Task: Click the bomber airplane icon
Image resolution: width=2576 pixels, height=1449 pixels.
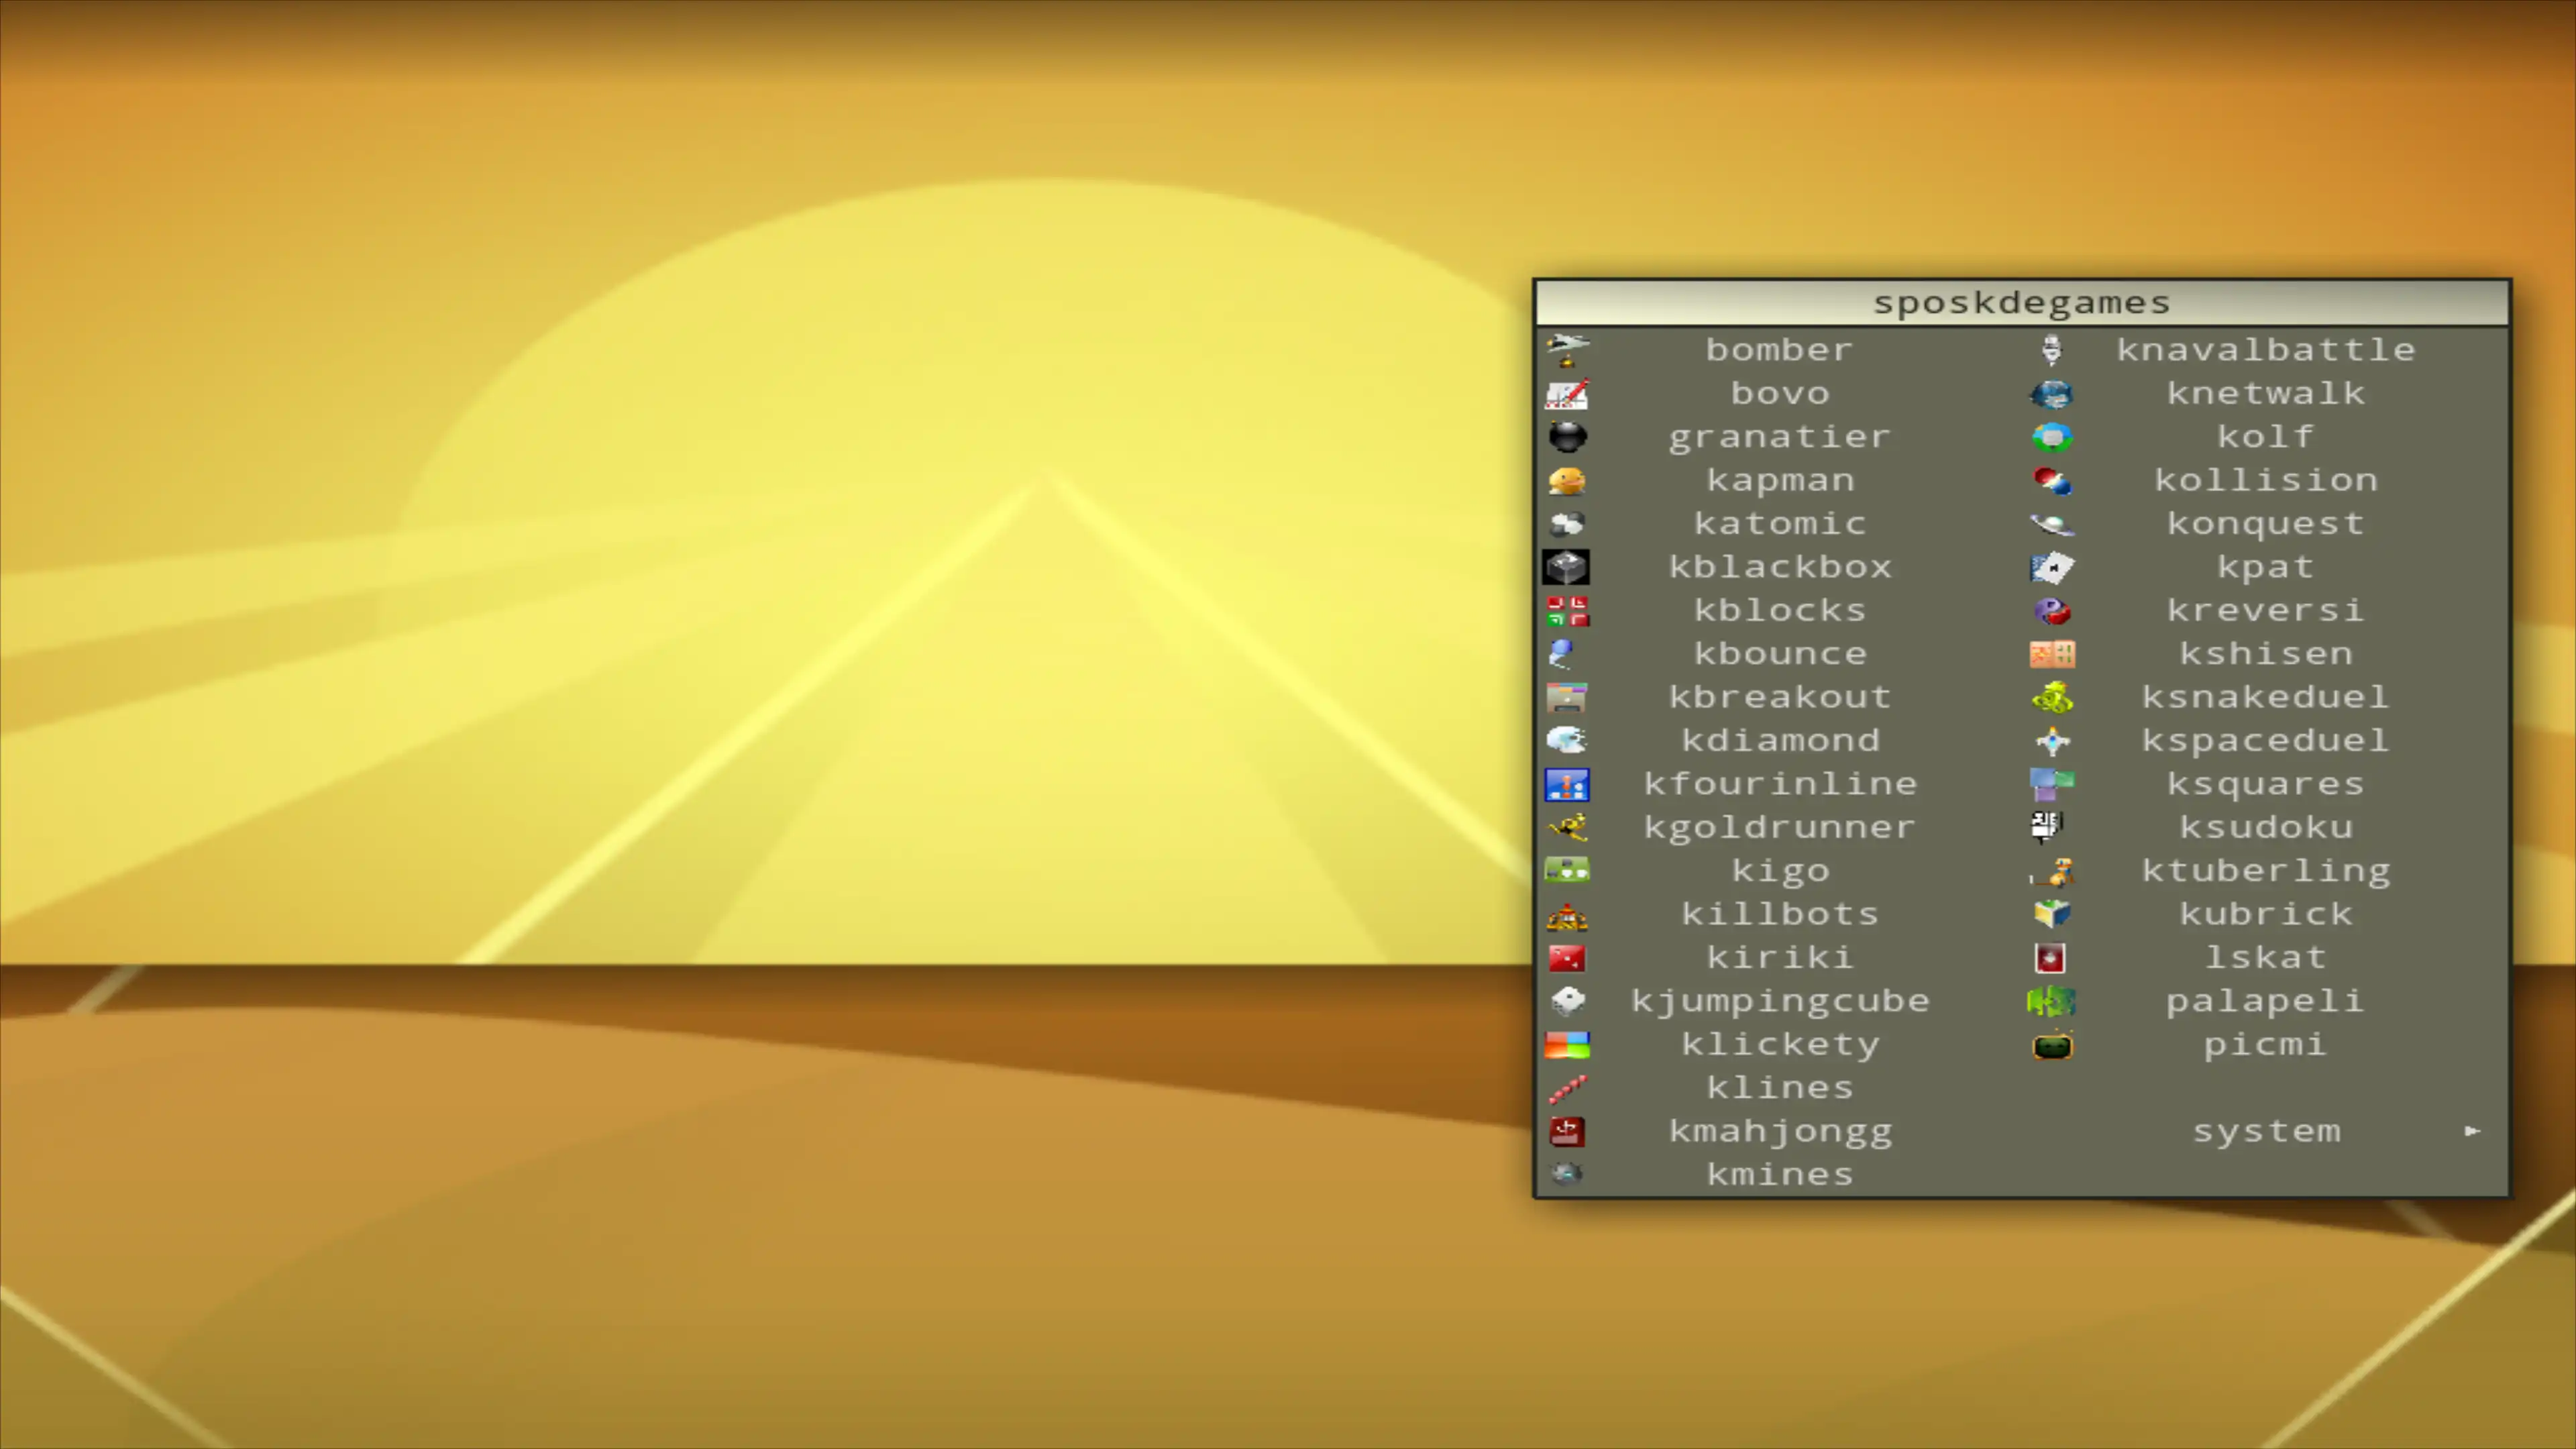Action: click(x=1567, y=350)
